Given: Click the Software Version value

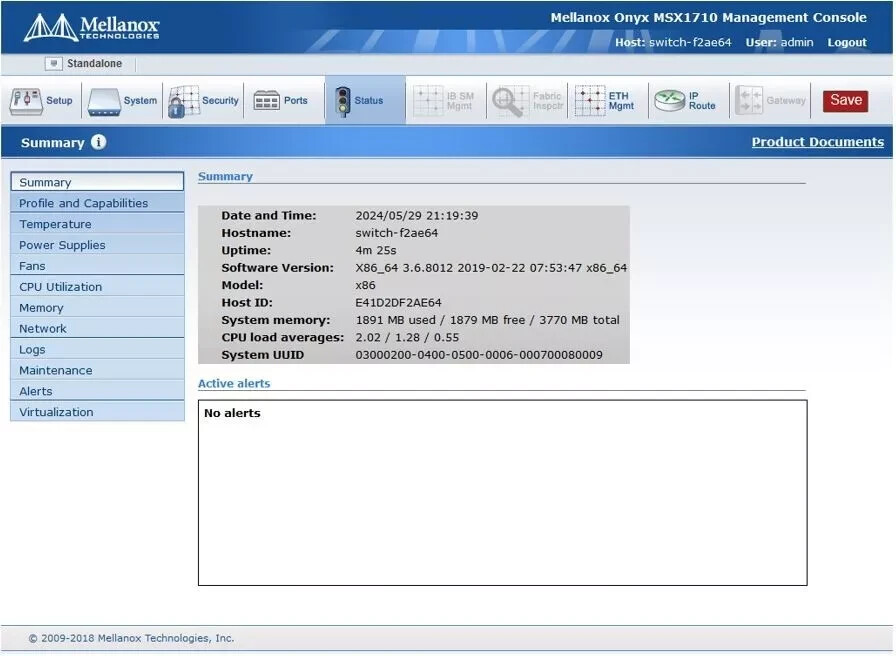Looking at the screenshot, I should click(x=491, y=268).
